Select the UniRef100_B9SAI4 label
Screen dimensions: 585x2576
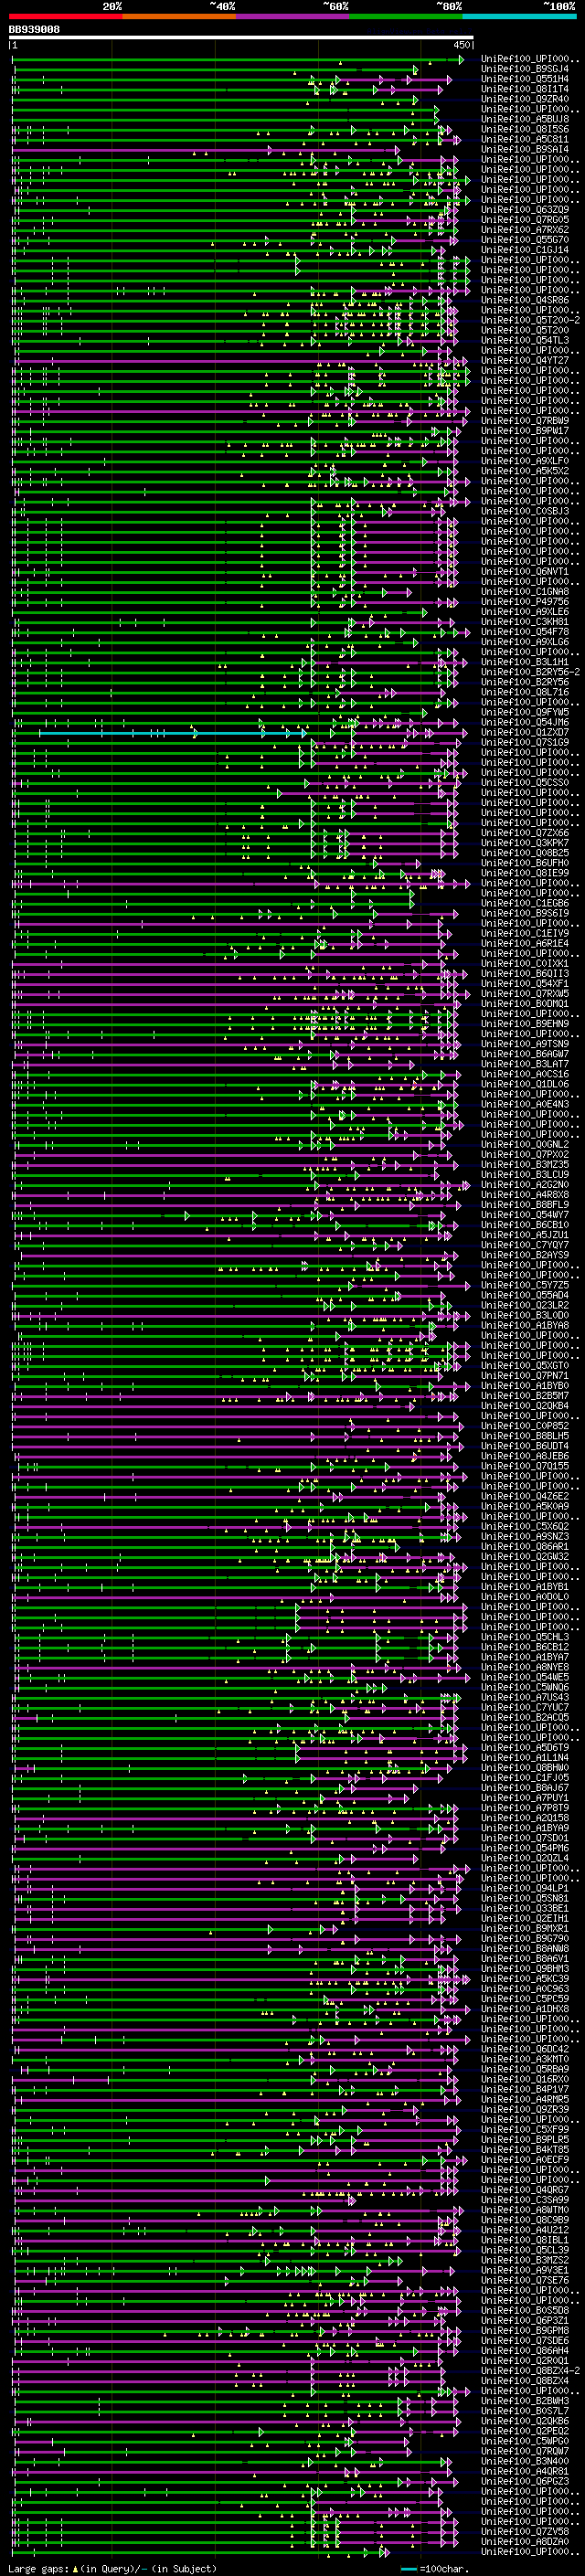click(x=525, y=150)
